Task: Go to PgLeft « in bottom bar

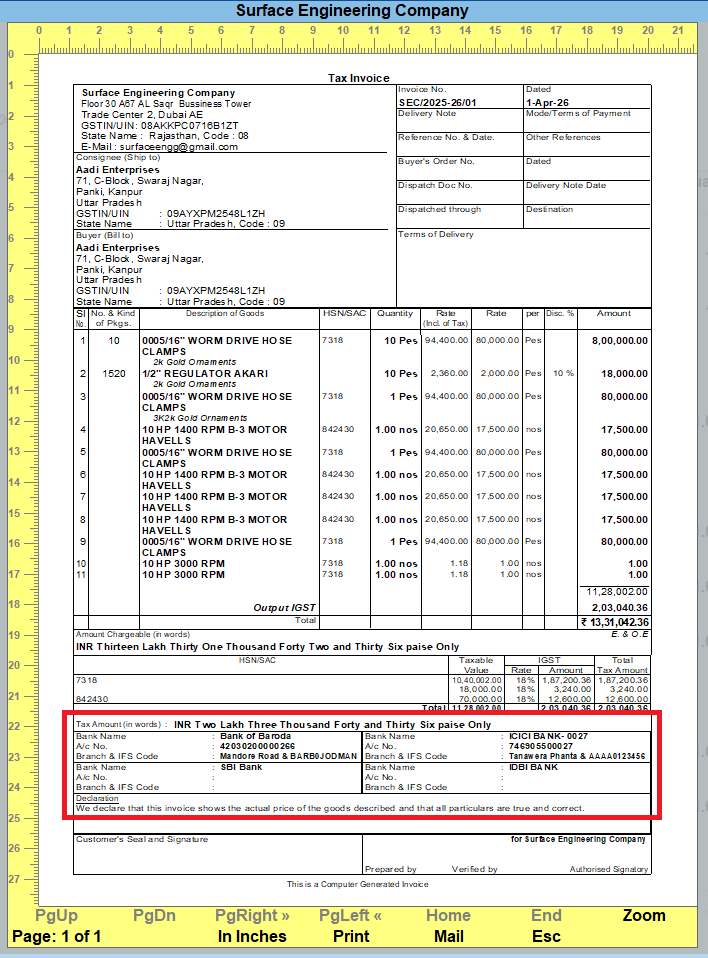Action: [x=351, y=915]
